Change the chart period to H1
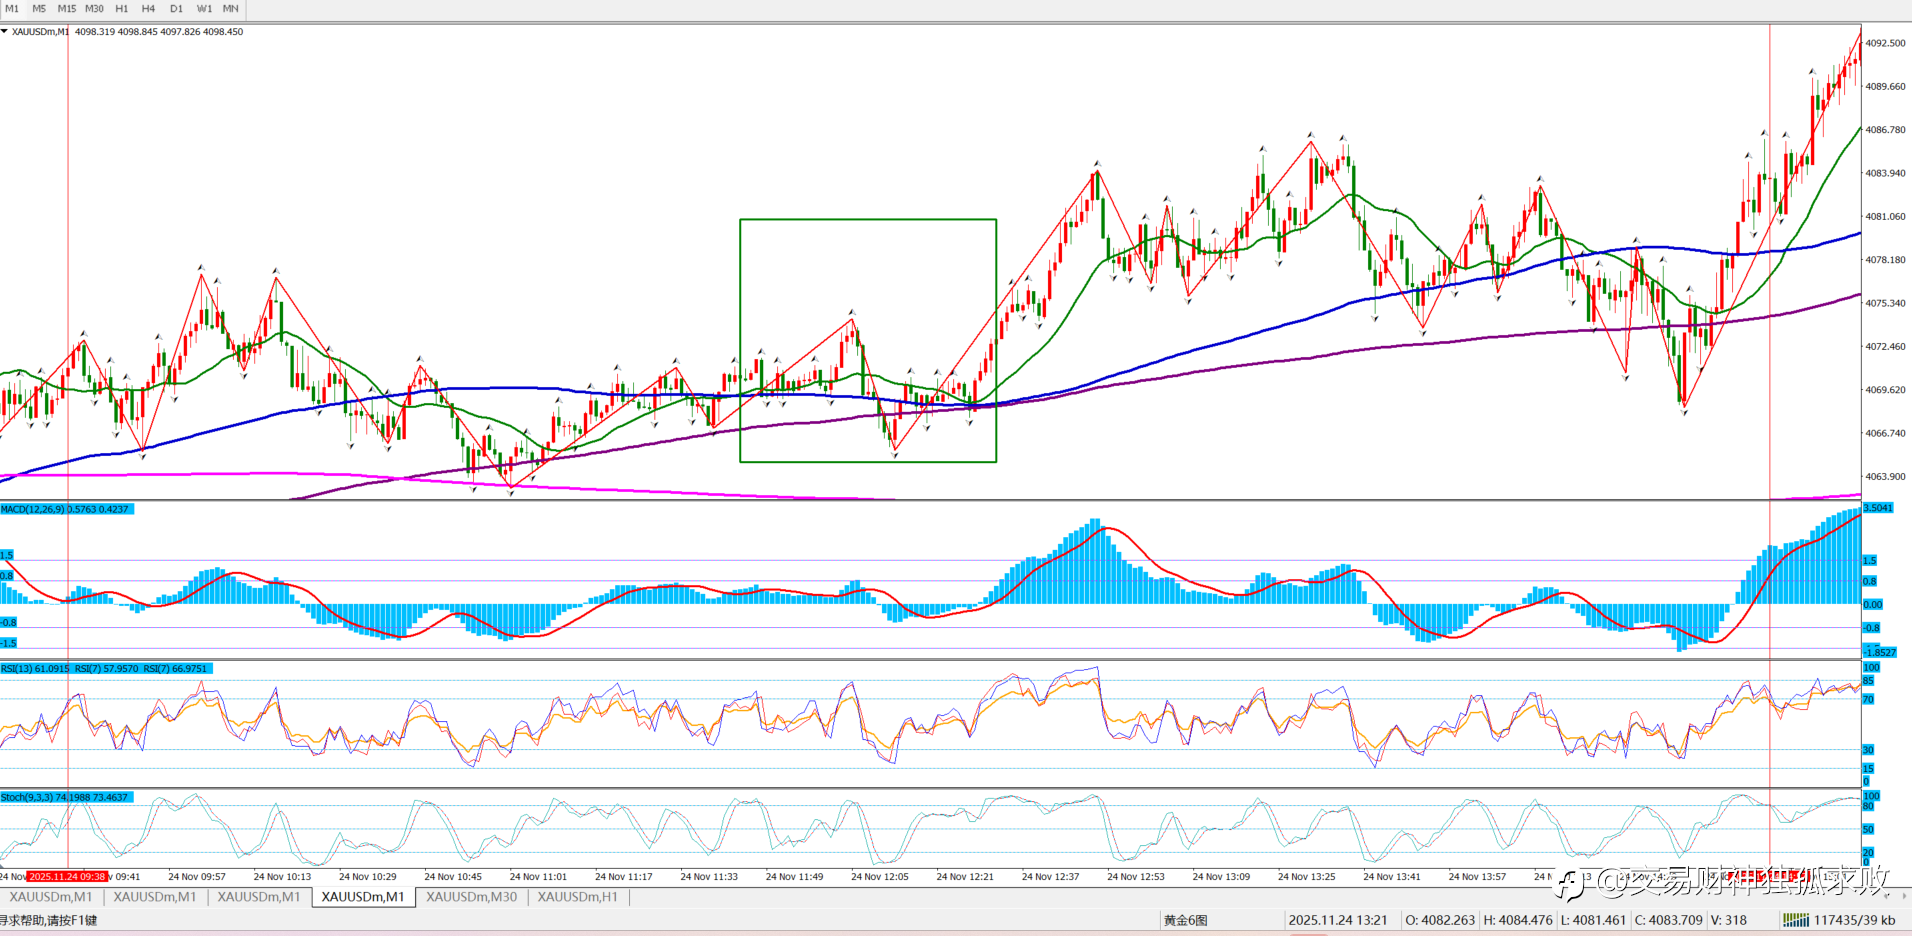The image size is (1912, 936). [122, 9]
